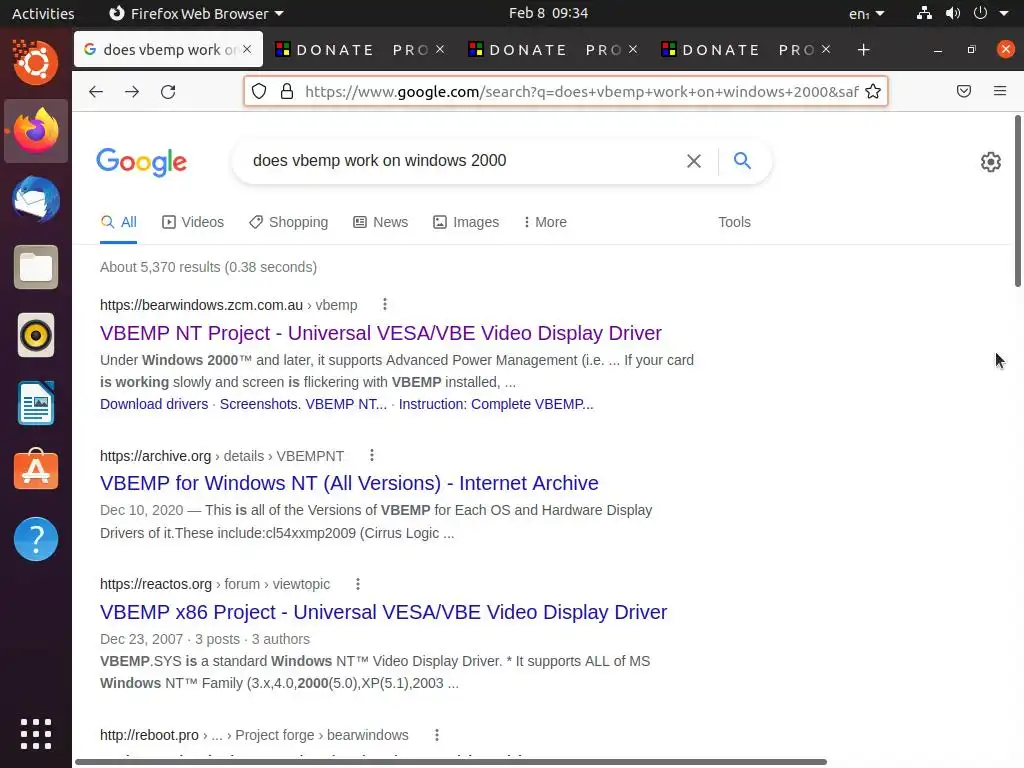Open Instruction: Complete VBEMP sitelink
Image resolution: width=1024 pixels, height=768 pixels.
coord(496,404)
